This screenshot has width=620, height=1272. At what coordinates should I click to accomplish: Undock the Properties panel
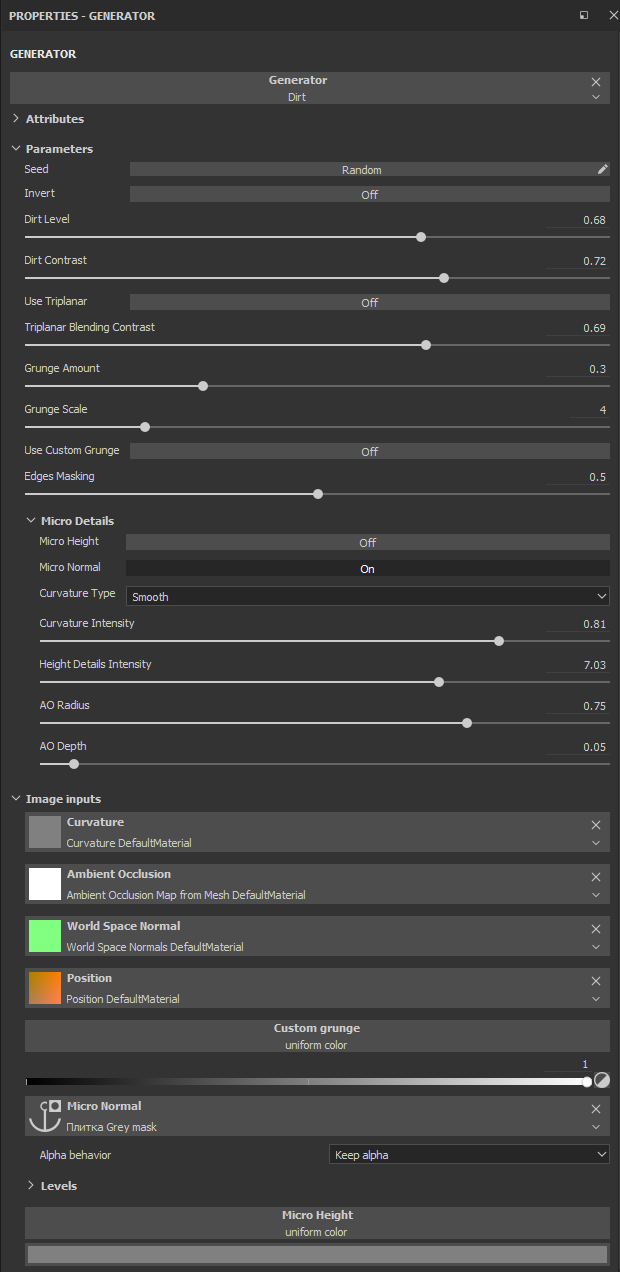click(584, 16)
